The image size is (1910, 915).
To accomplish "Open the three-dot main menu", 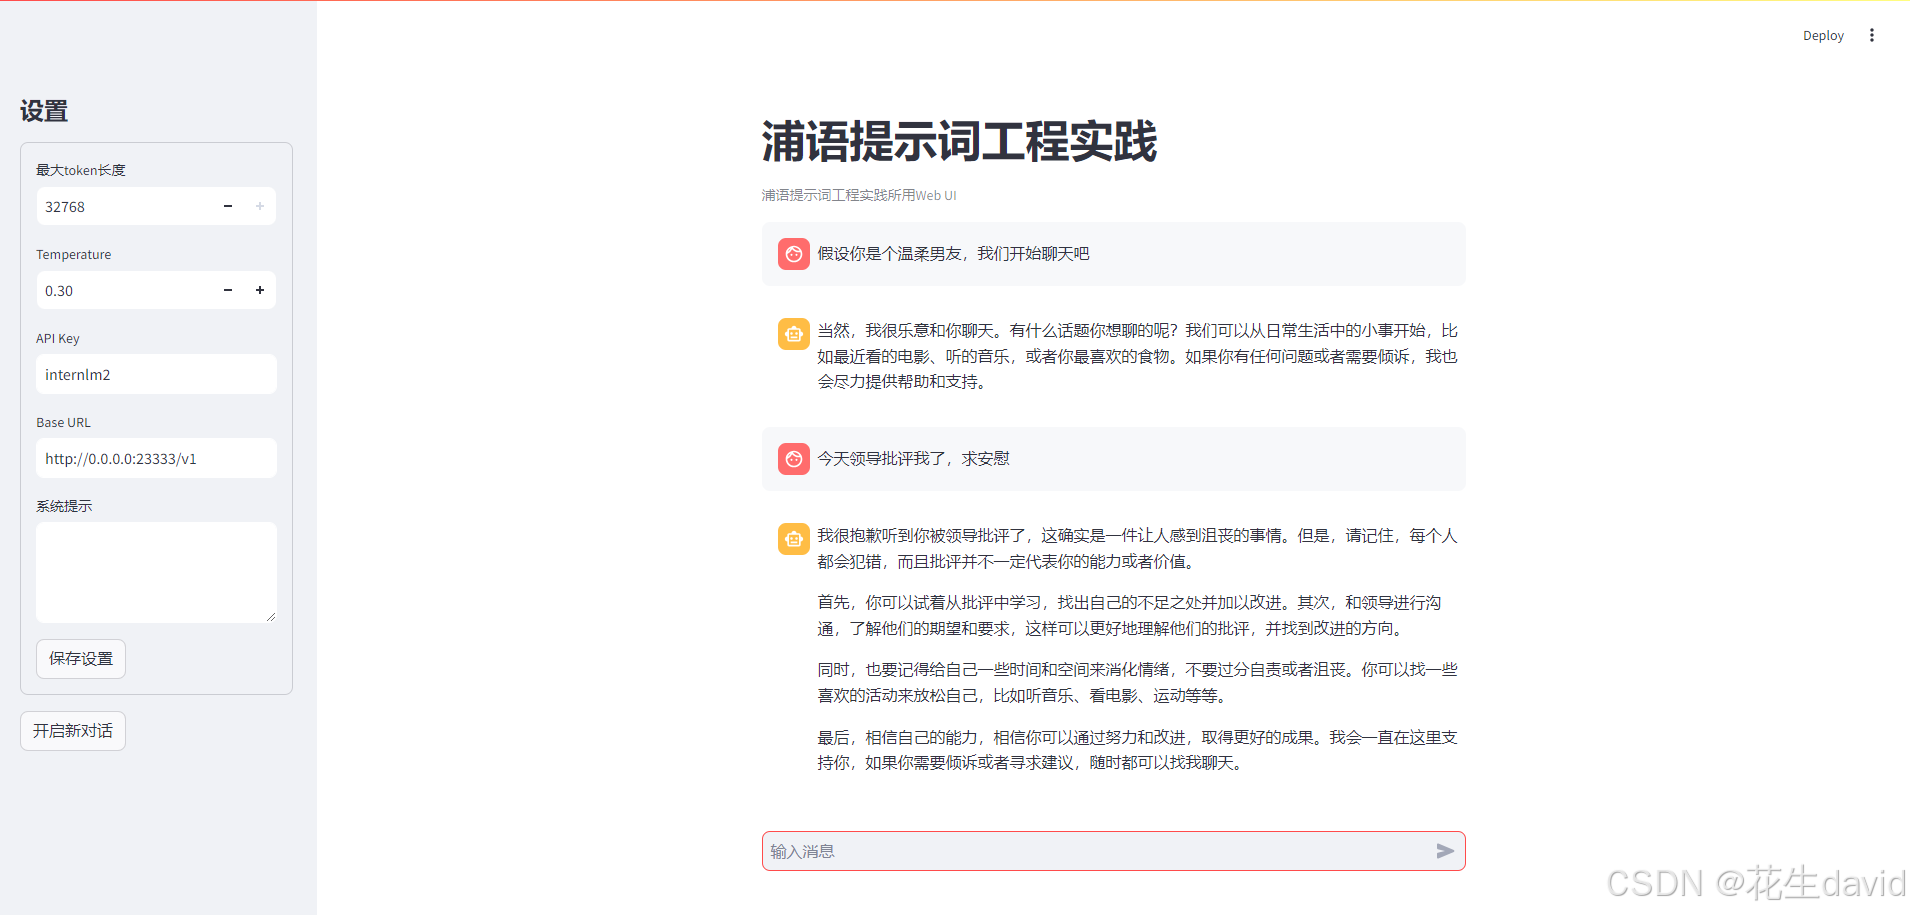I will (1872, 35).
